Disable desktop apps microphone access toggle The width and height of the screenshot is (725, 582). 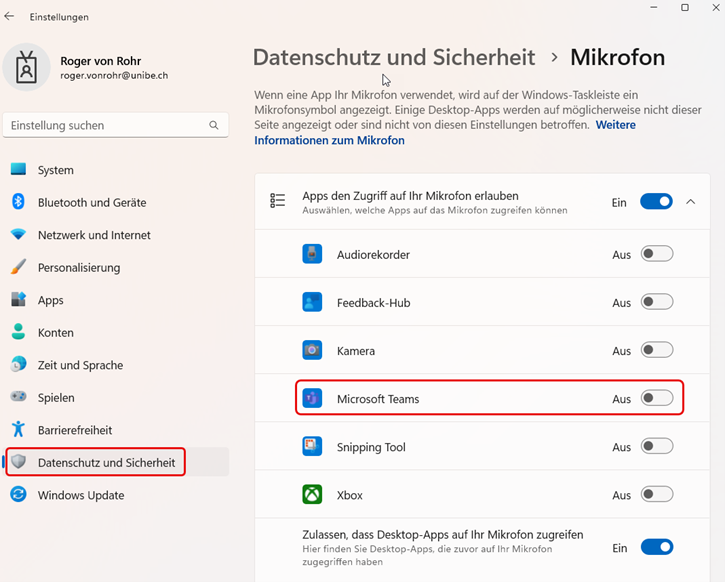[x=657, y=547]
